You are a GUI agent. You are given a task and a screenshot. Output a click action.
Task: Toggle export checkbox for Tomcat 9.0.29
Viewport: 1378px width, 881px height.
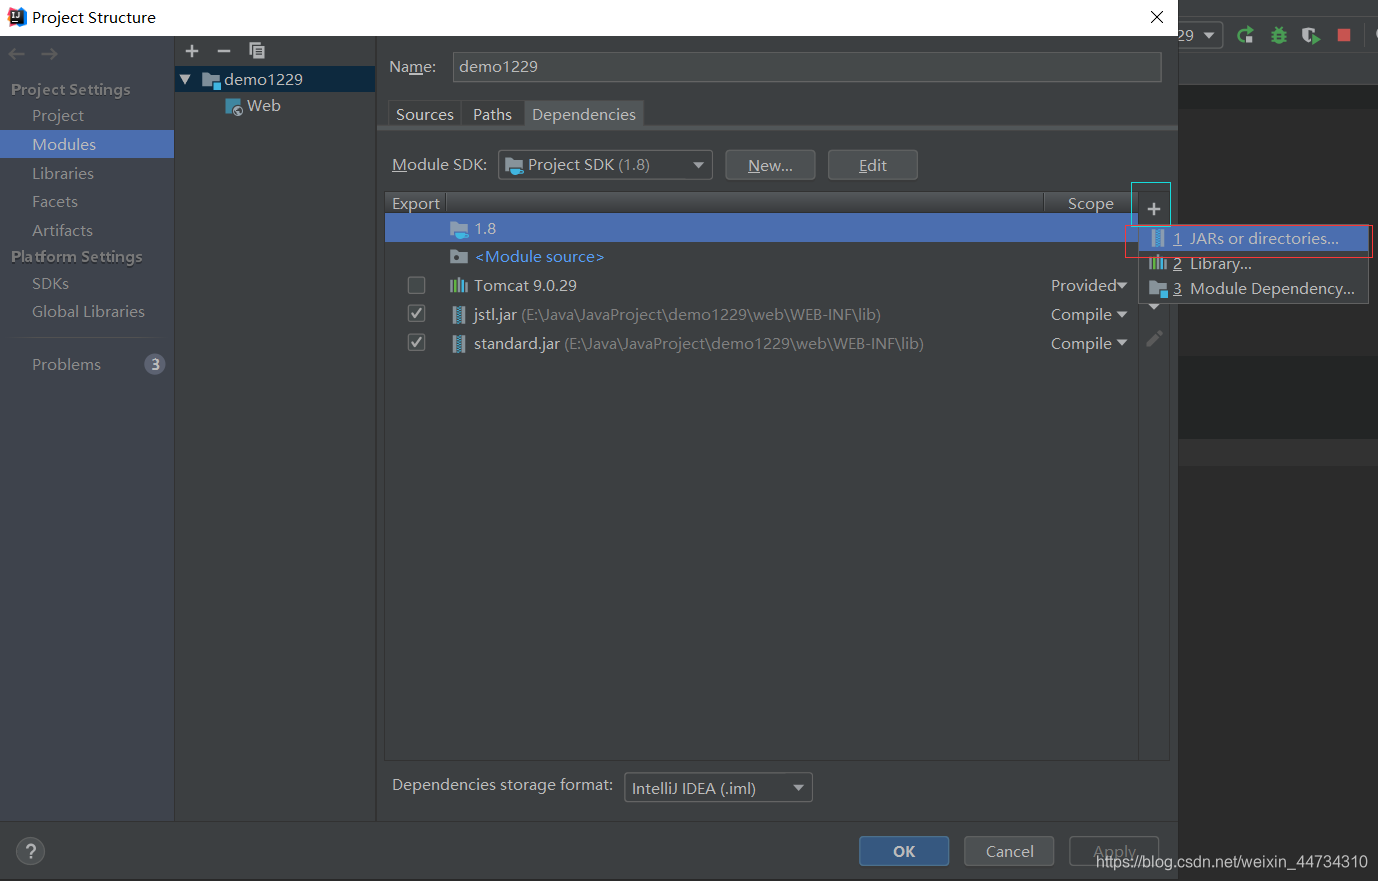(417, 285)
